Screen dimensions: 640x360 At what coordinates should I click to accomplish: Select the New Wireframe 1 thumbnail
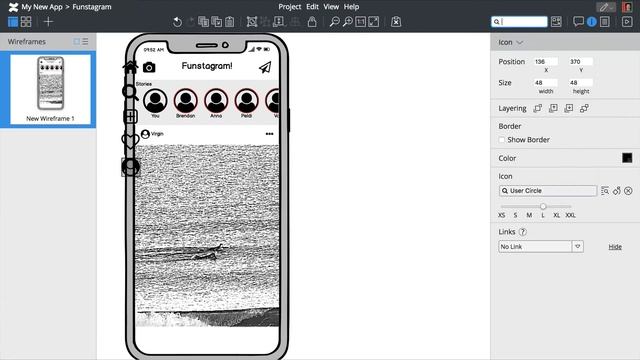(50, 89)
